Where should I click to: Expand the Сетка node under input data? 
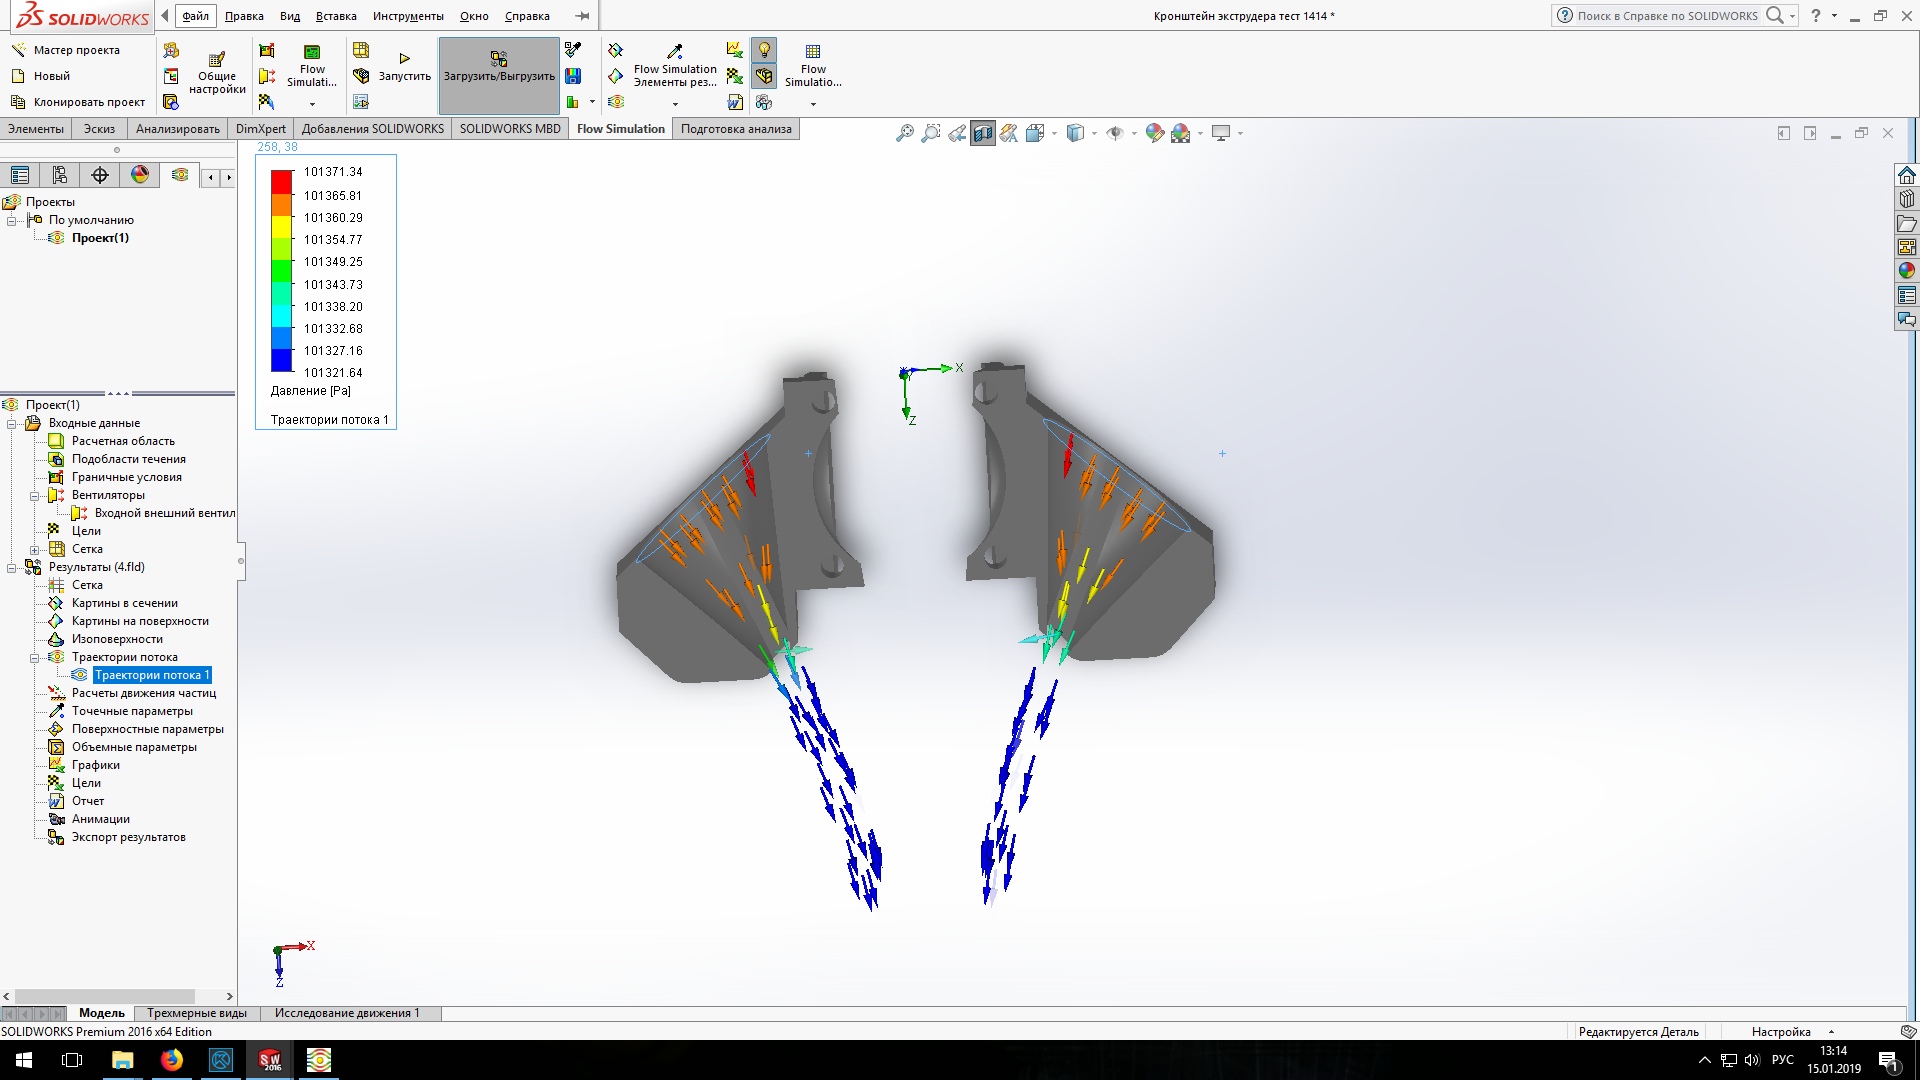pyautogui.click(x=35, y=550)
